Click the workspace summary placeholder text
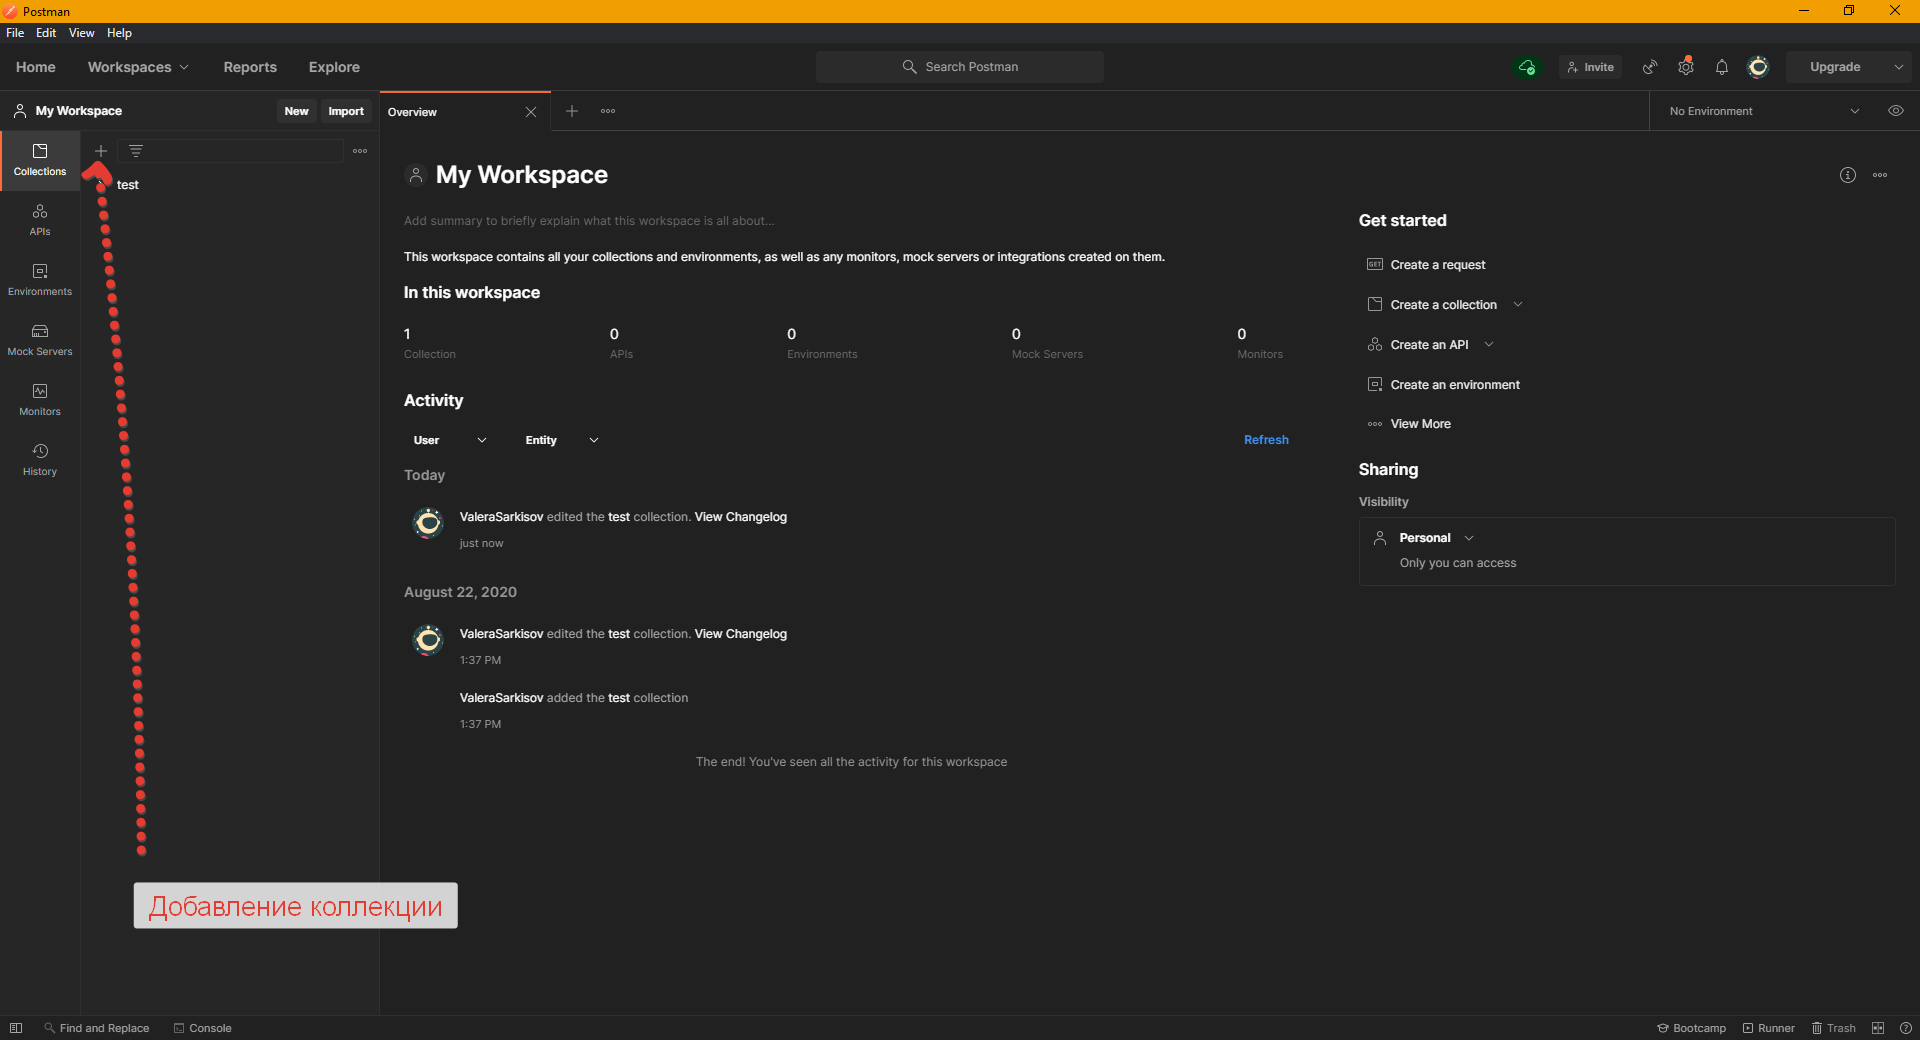 click(589, 221)
